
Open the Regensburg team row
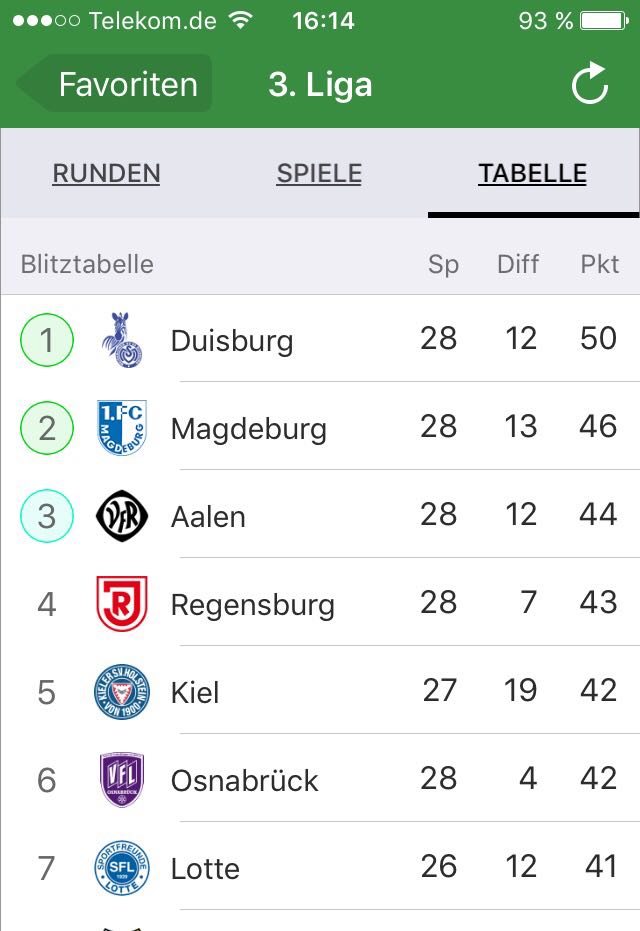click(320, 603)
